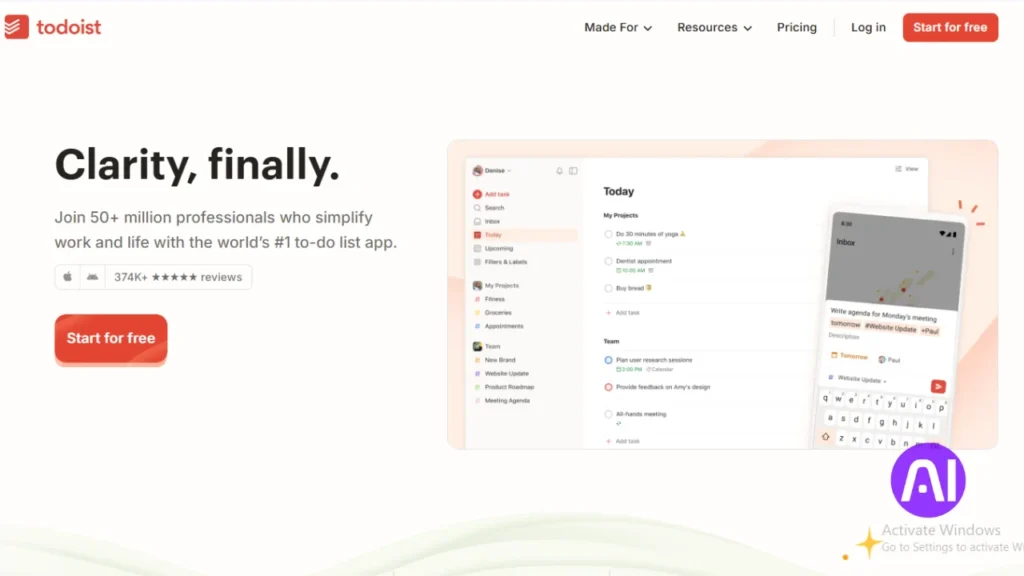
Task: Click the Start for free button
Action: click(x=110, y=338)
